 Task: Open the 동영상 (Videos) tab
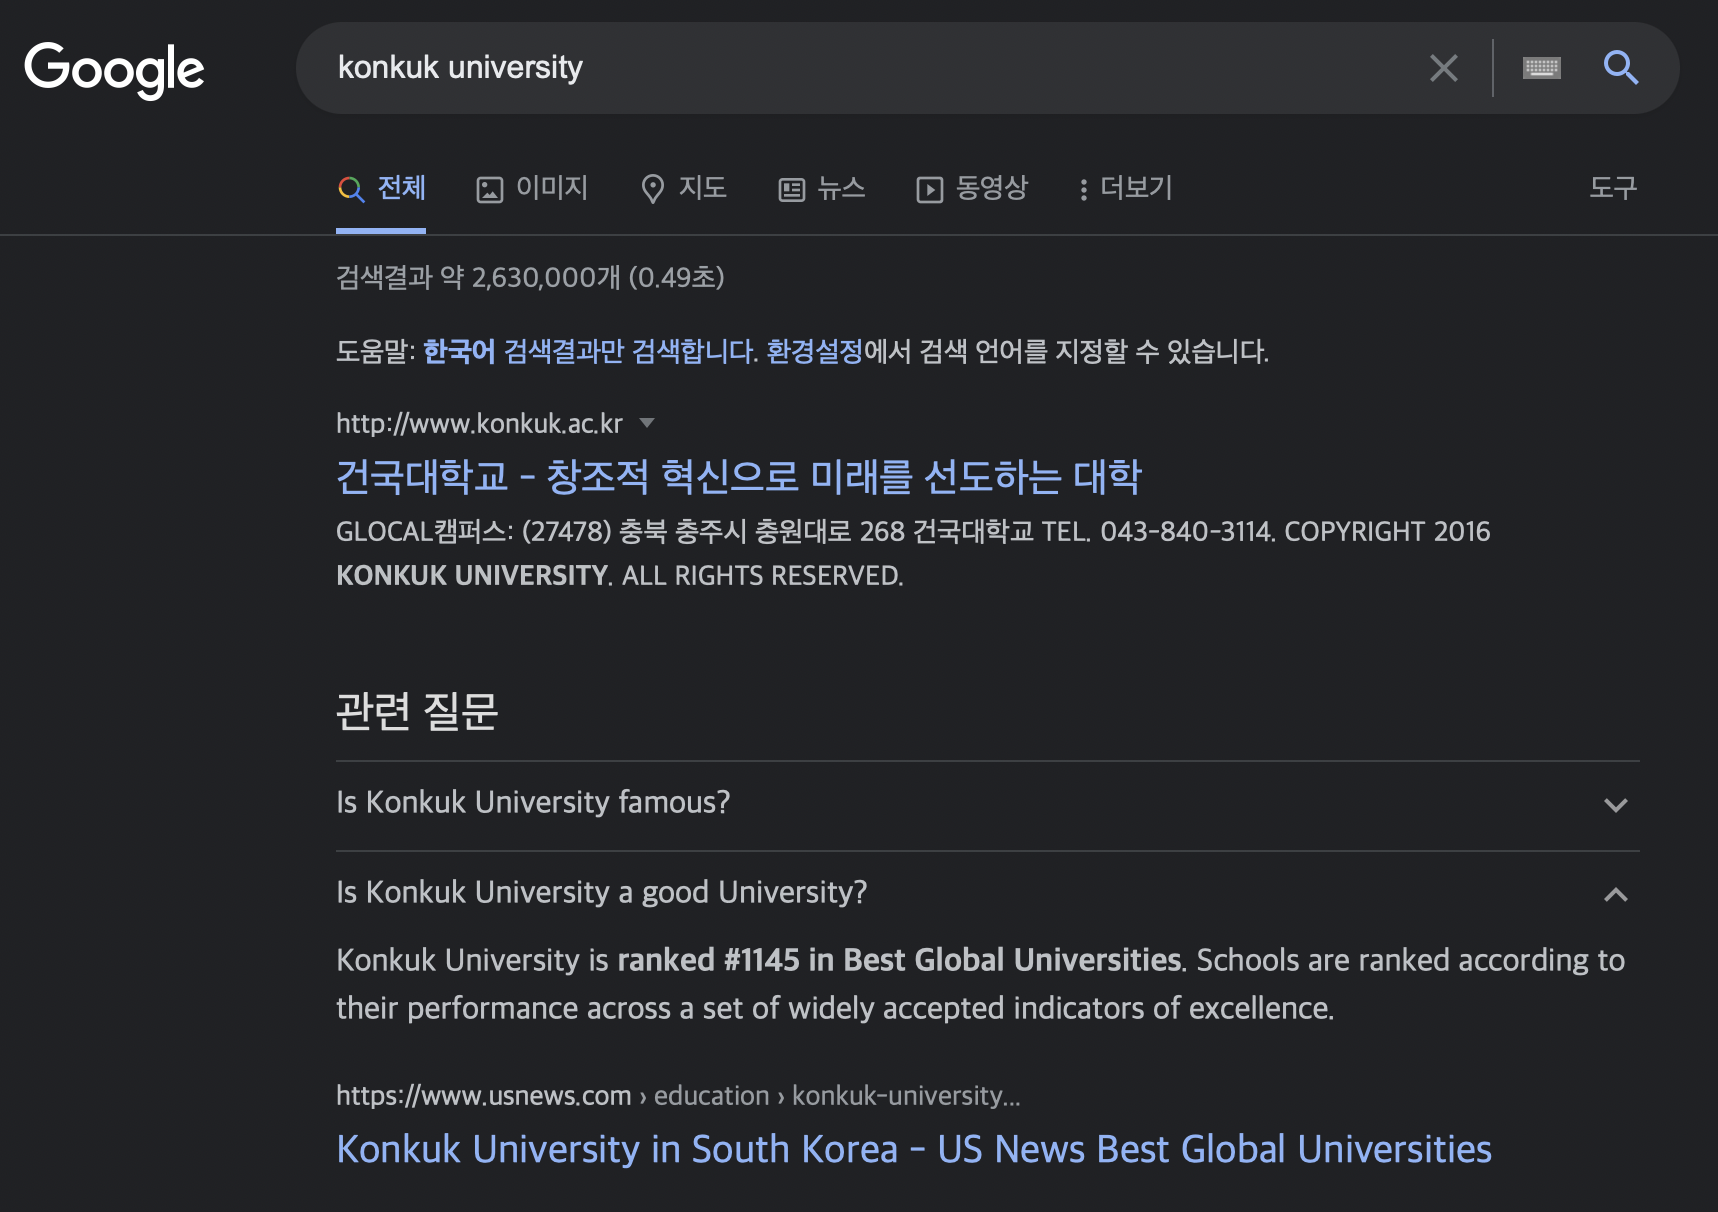972,188
